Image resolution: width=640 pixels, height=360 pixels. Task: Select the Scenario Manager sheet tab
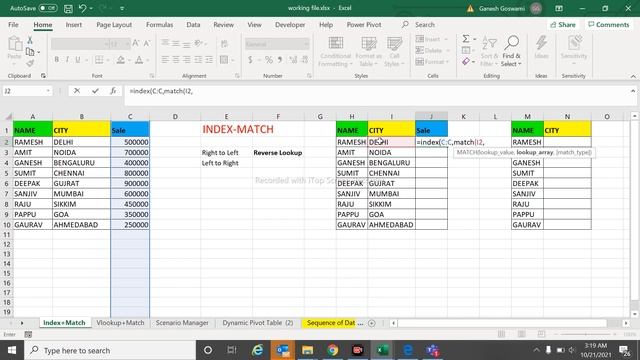point(182,323)
